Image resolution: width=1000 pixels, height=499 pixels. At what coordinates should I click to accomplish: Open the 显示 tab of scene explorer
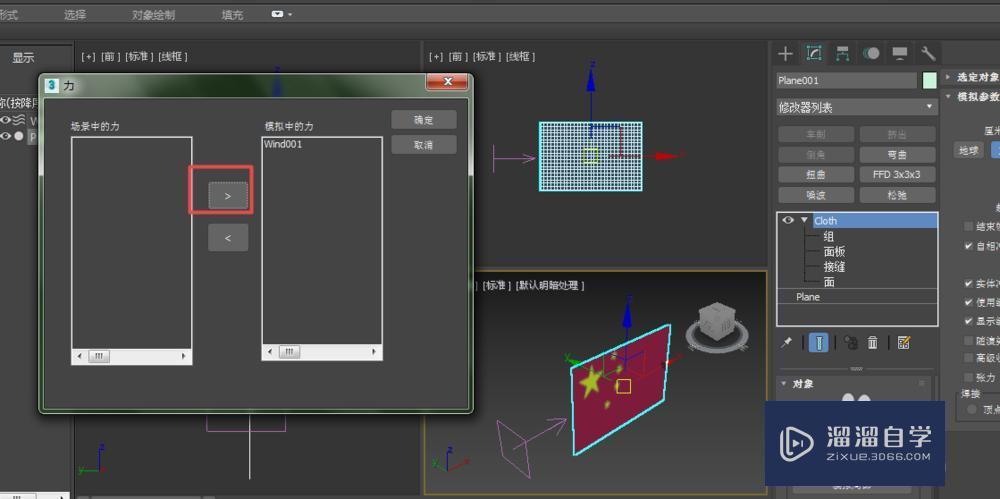24,57
